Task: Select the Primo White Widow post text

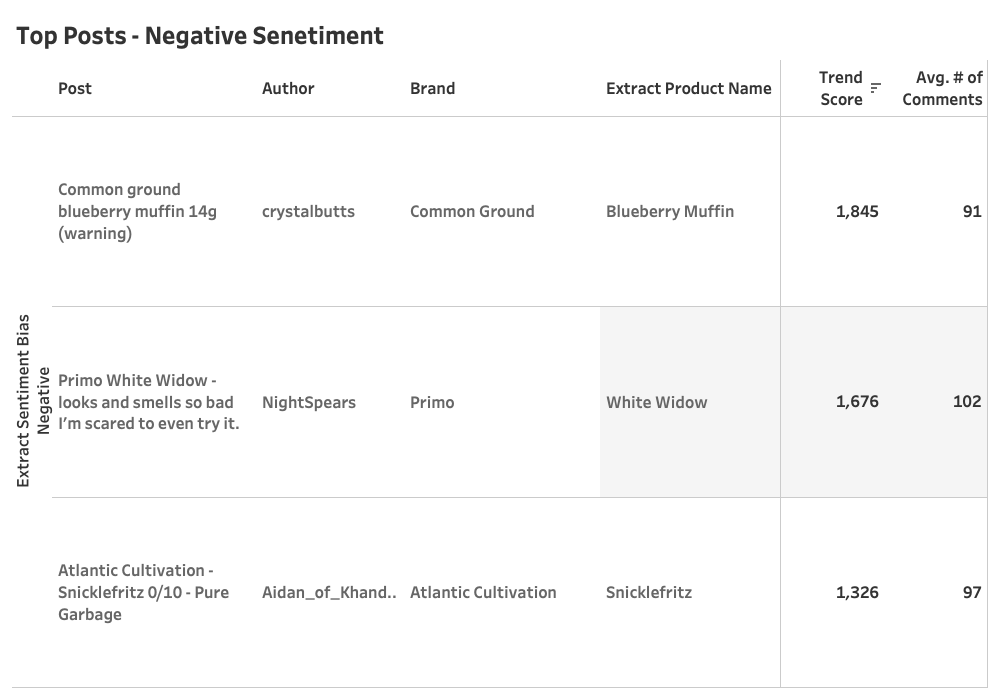Action: click(149, 402)
